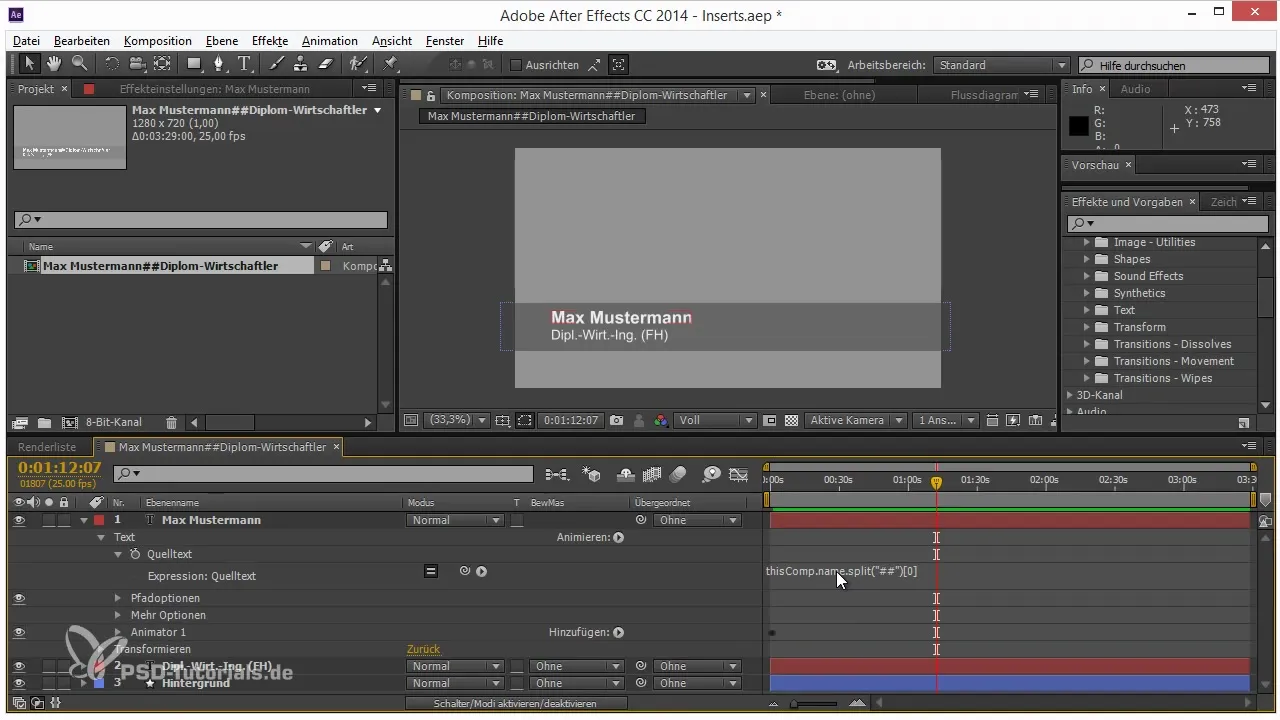
Task: Open channel display RGB circles icon
Action: tap(660, 421)
